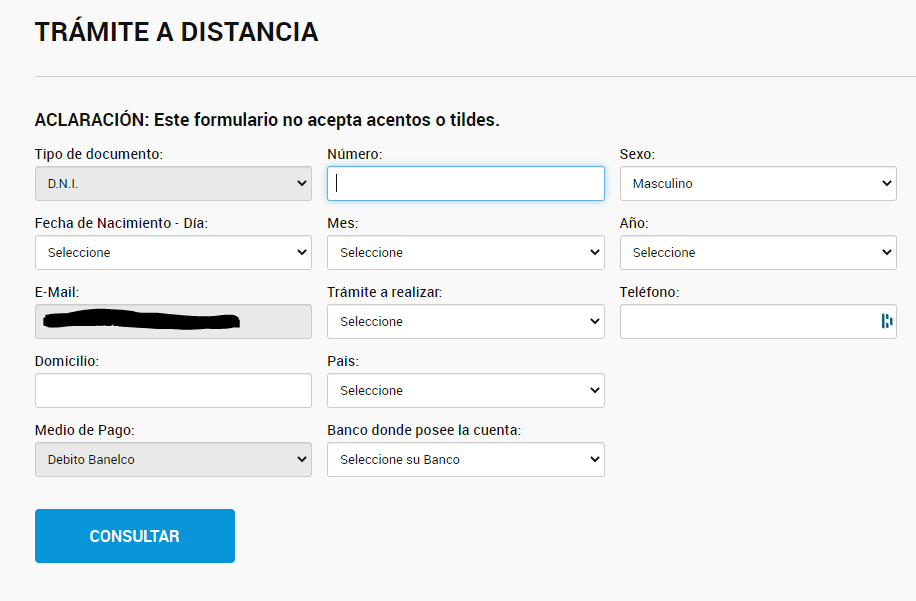Screen dimensions: 916x601
Task: Click into the Teléfono input field
Action: (758, 321)
